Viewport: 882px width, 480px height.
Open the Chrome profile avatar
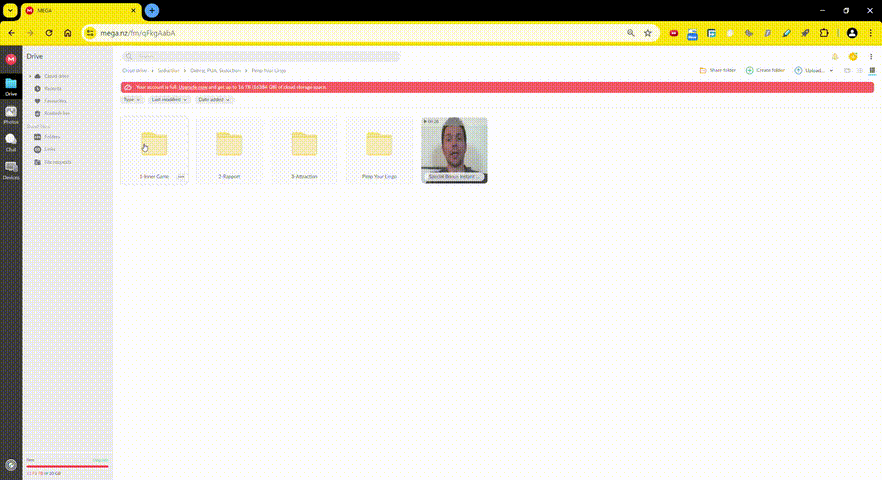pyautogui.click(x=852, y=33)
